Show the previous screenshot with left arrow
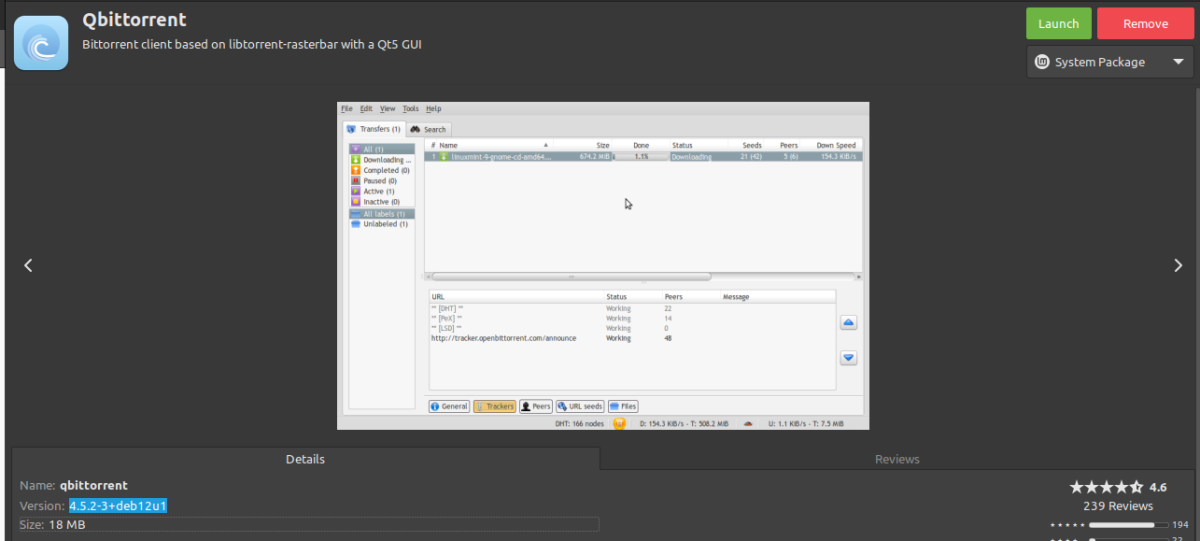This screenshot has height=541, width=1200. (x=28, y=265)
